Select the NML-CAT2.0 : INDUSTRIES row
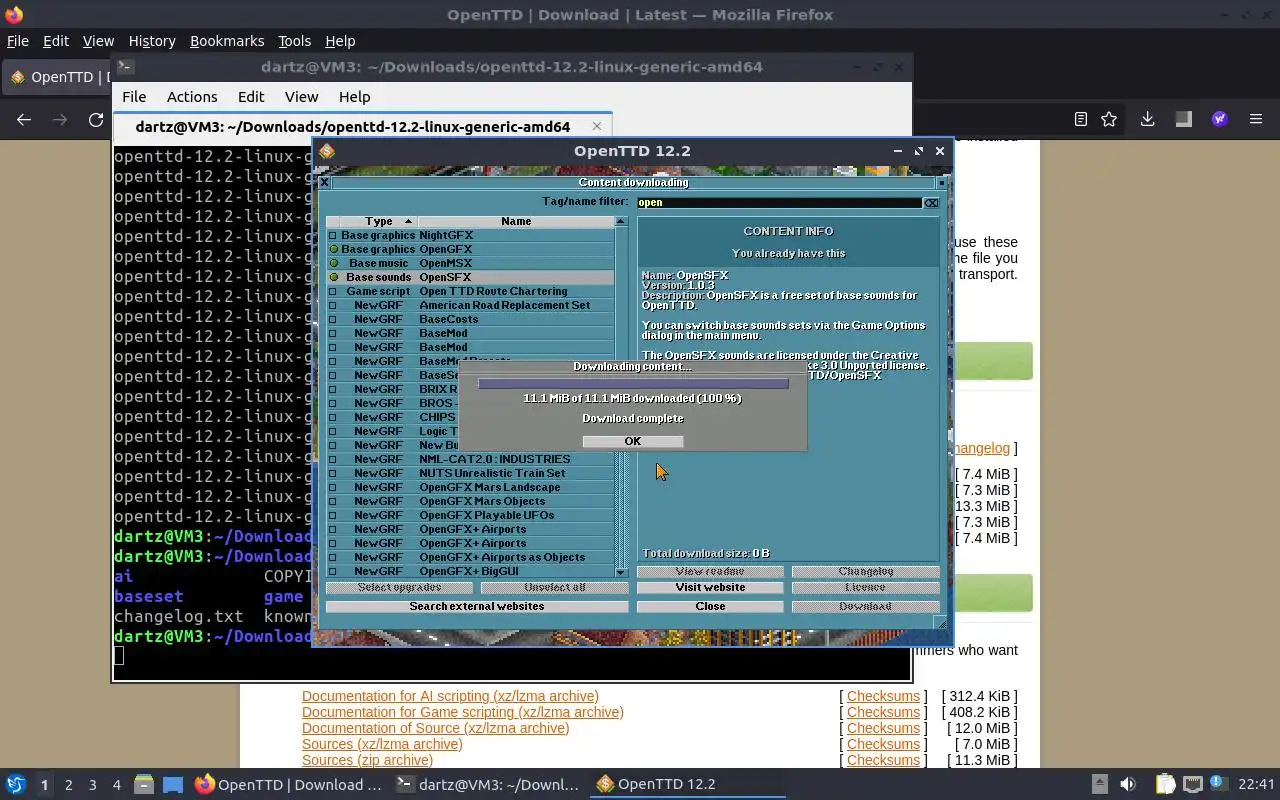Viewport: 1280px width, 800px height. click(x=470, y=459)
